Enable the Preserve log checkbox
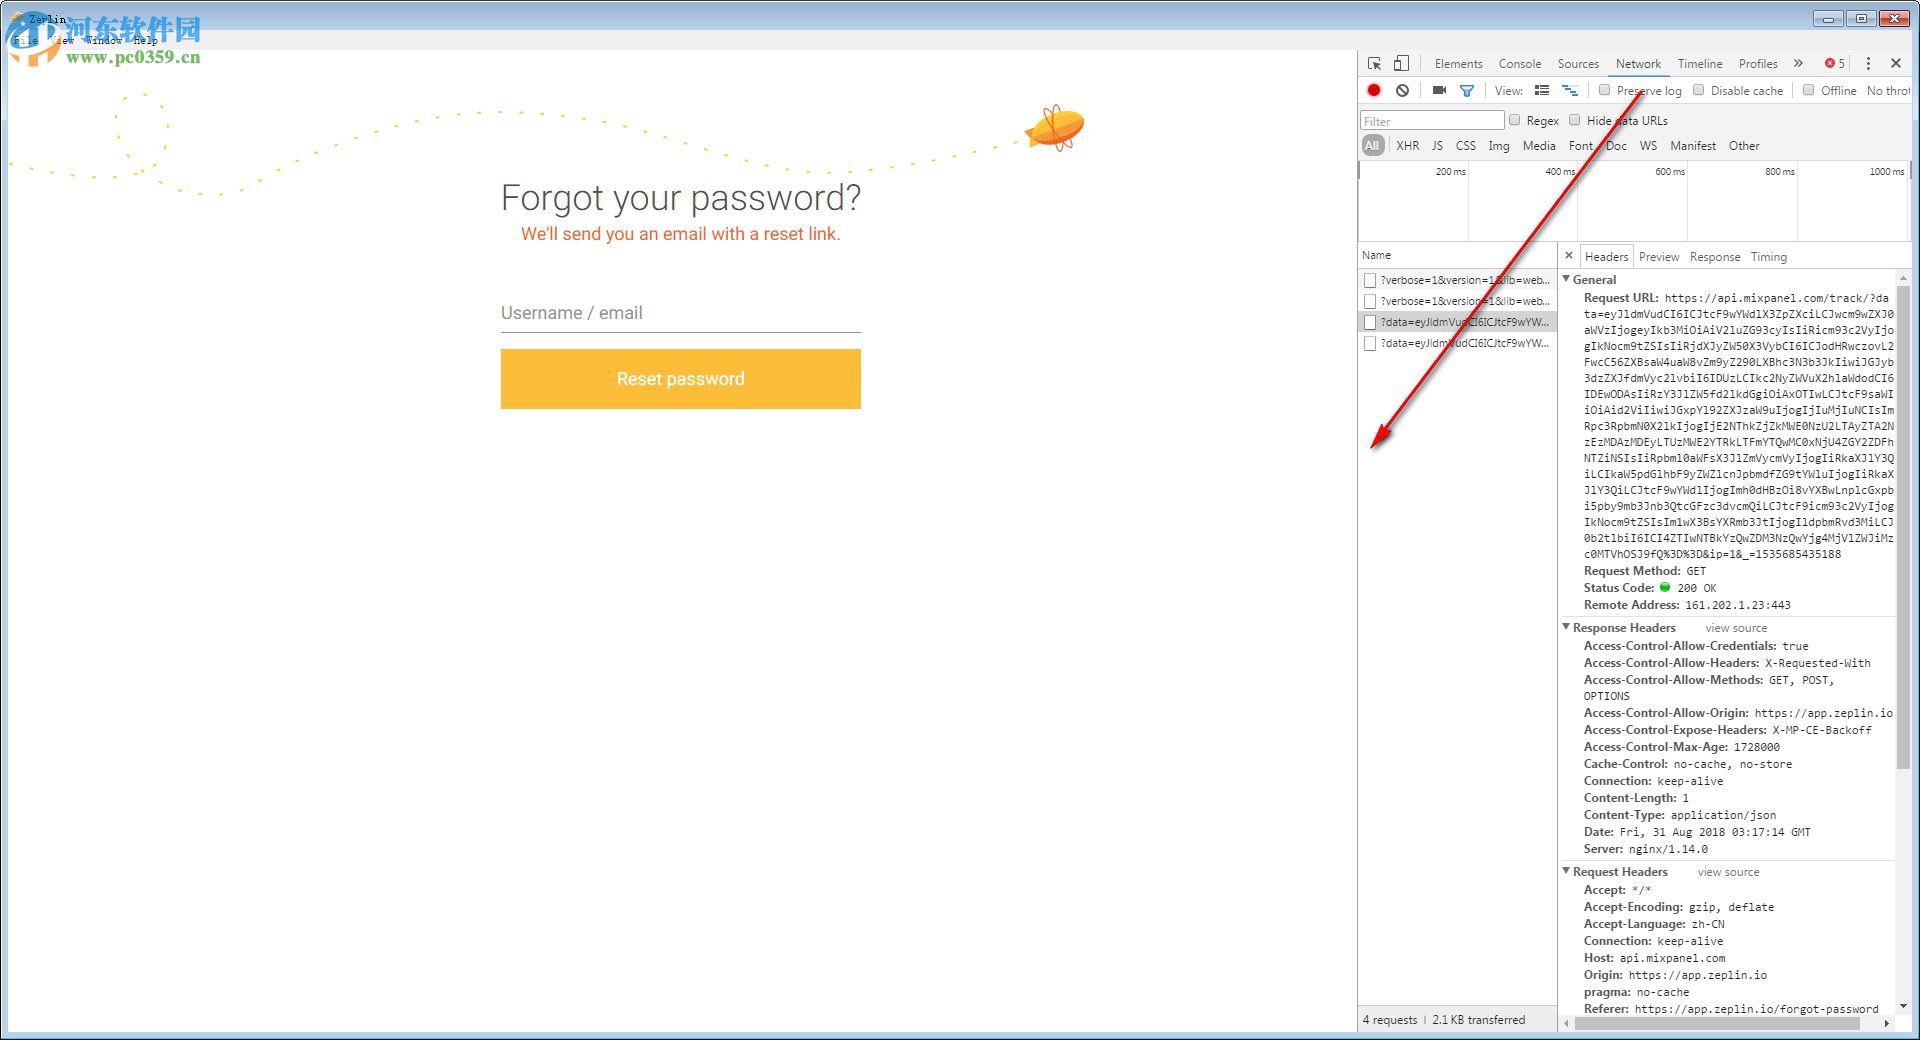This screenshot has width=1920, height=1040. [1605, 90]
